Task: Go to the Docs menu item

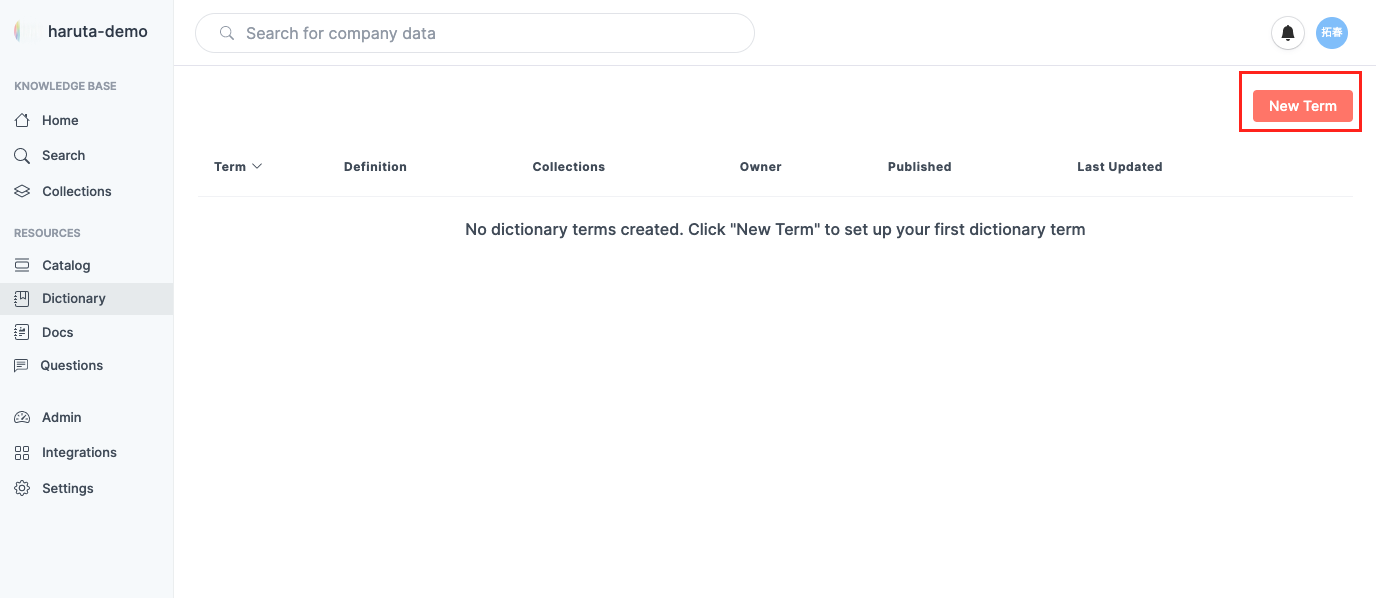Action: click(58, 332)
